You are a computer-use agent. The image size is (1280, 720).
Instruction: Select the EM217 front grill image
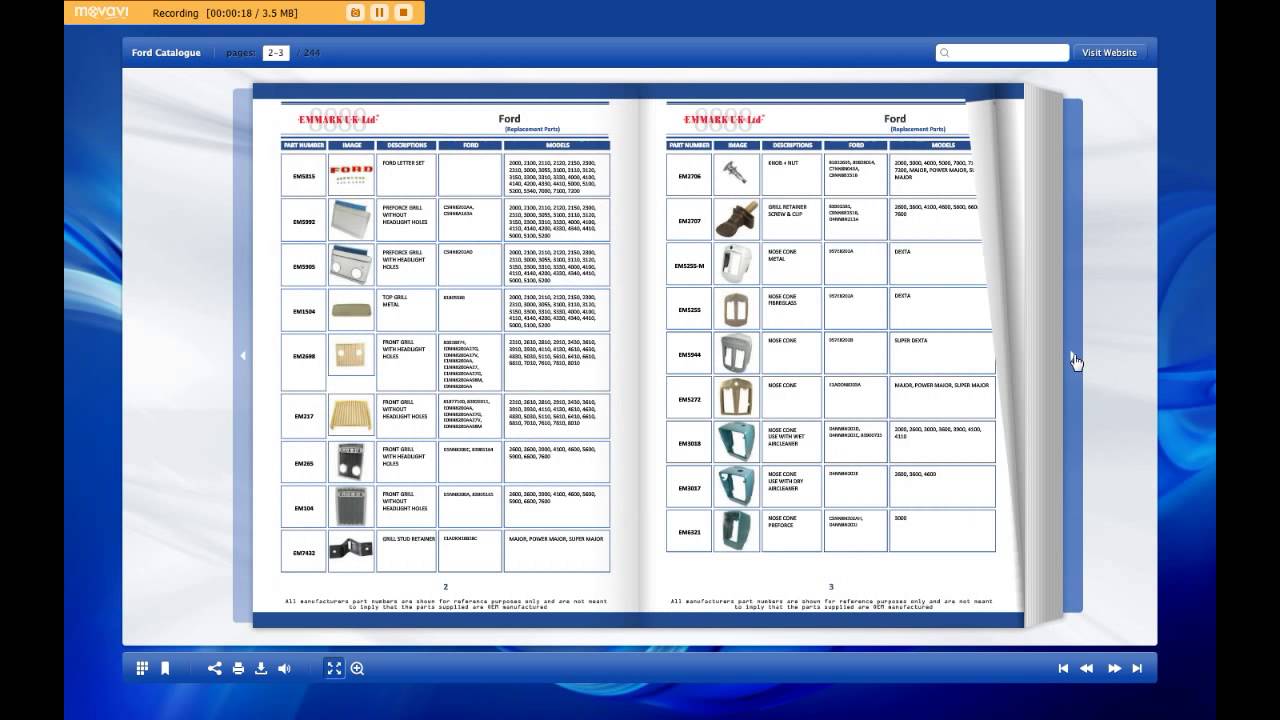tap(352, 415)
